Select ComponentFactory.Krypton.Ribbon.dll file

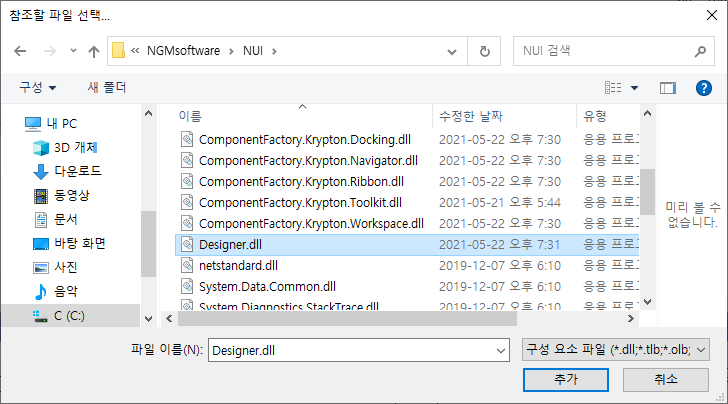[301, 182]
